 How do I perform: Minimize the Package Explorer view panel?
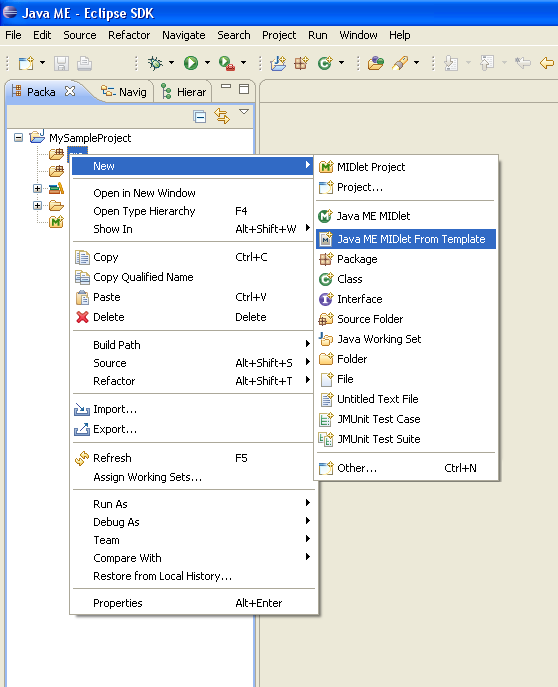226,87
